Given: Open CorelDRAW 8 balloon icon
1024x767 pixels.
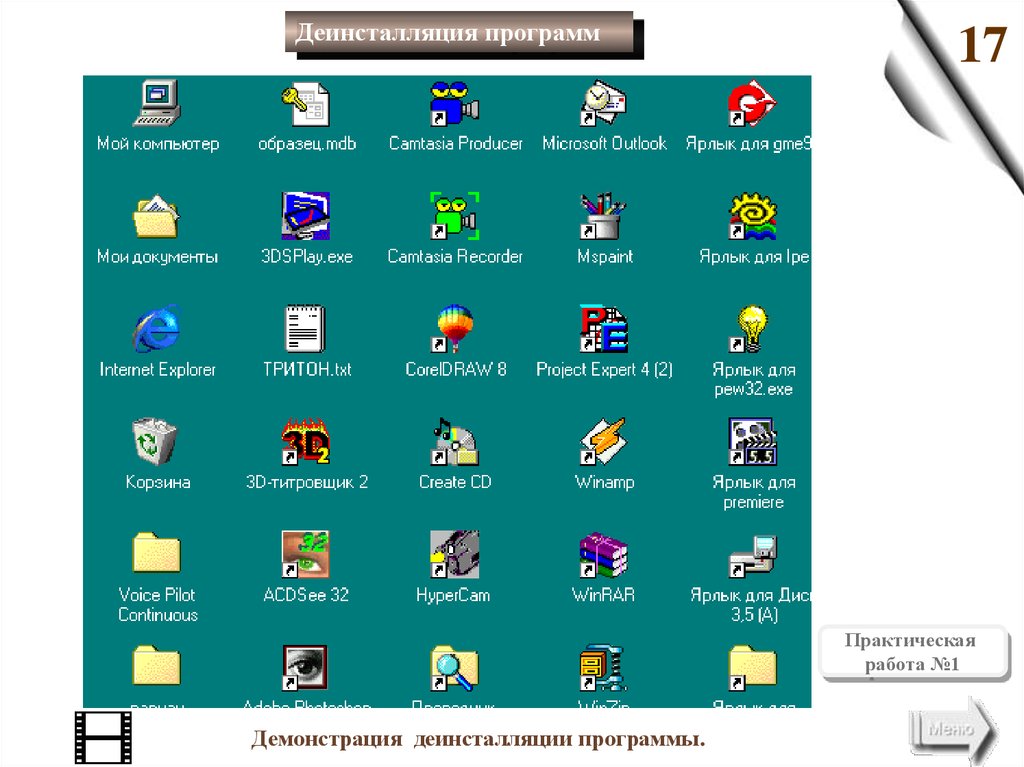Looking at the screenshot, I should coord(455,329).
